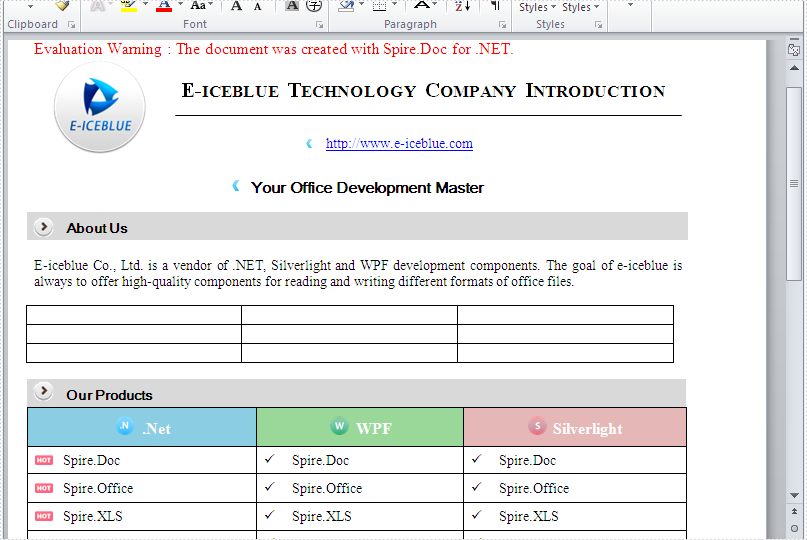The width and height of the screenshot is (807, 540).
Task: Click the HOT badge next to Spire.Doc
Action: tap(44, 460)
